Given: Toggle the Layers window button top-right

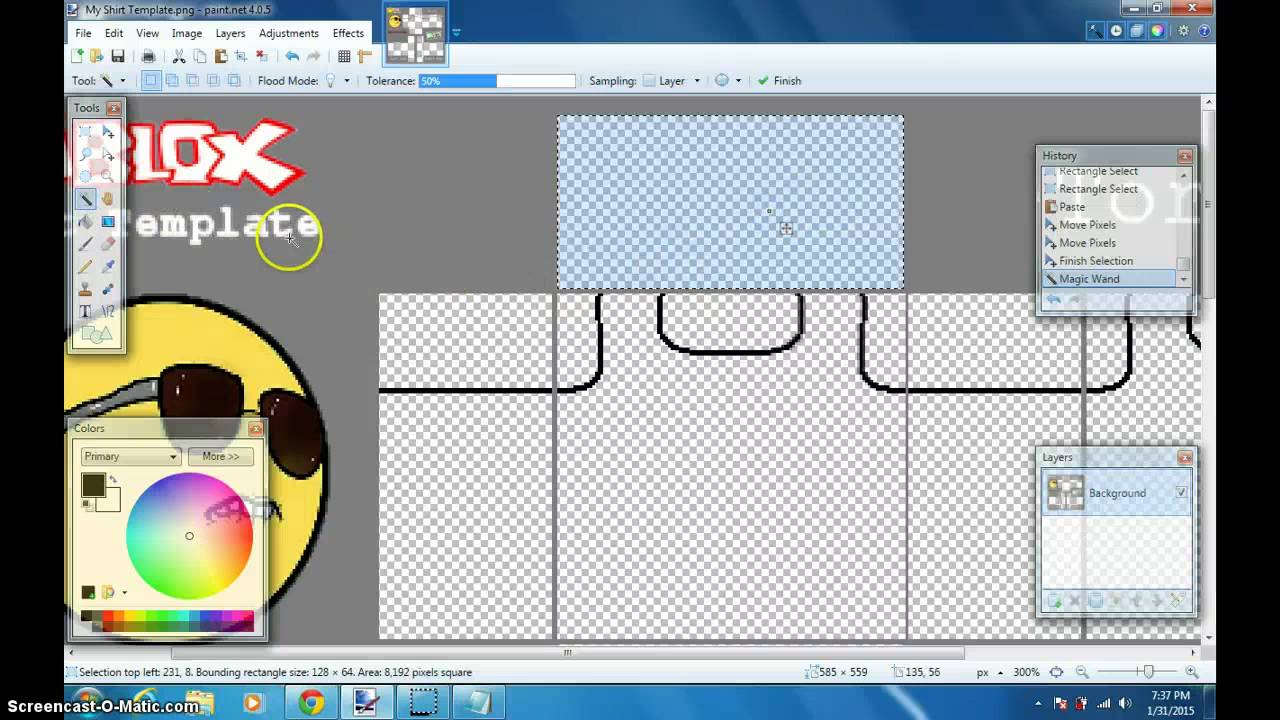Looking at the screenshot, I should [1137, 31].
